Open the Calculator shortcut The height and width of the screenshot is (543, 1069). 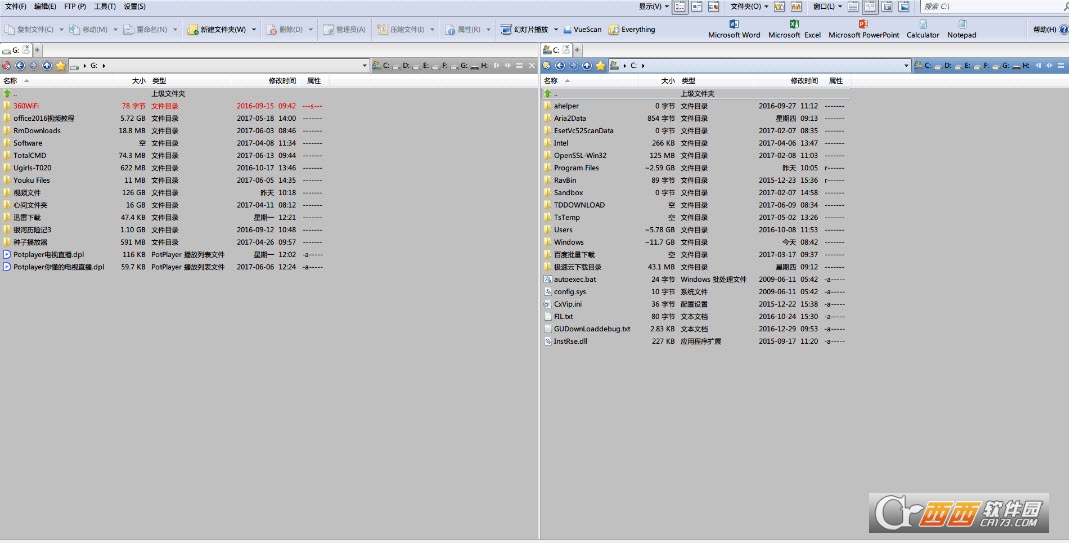(x=922, y=29)
